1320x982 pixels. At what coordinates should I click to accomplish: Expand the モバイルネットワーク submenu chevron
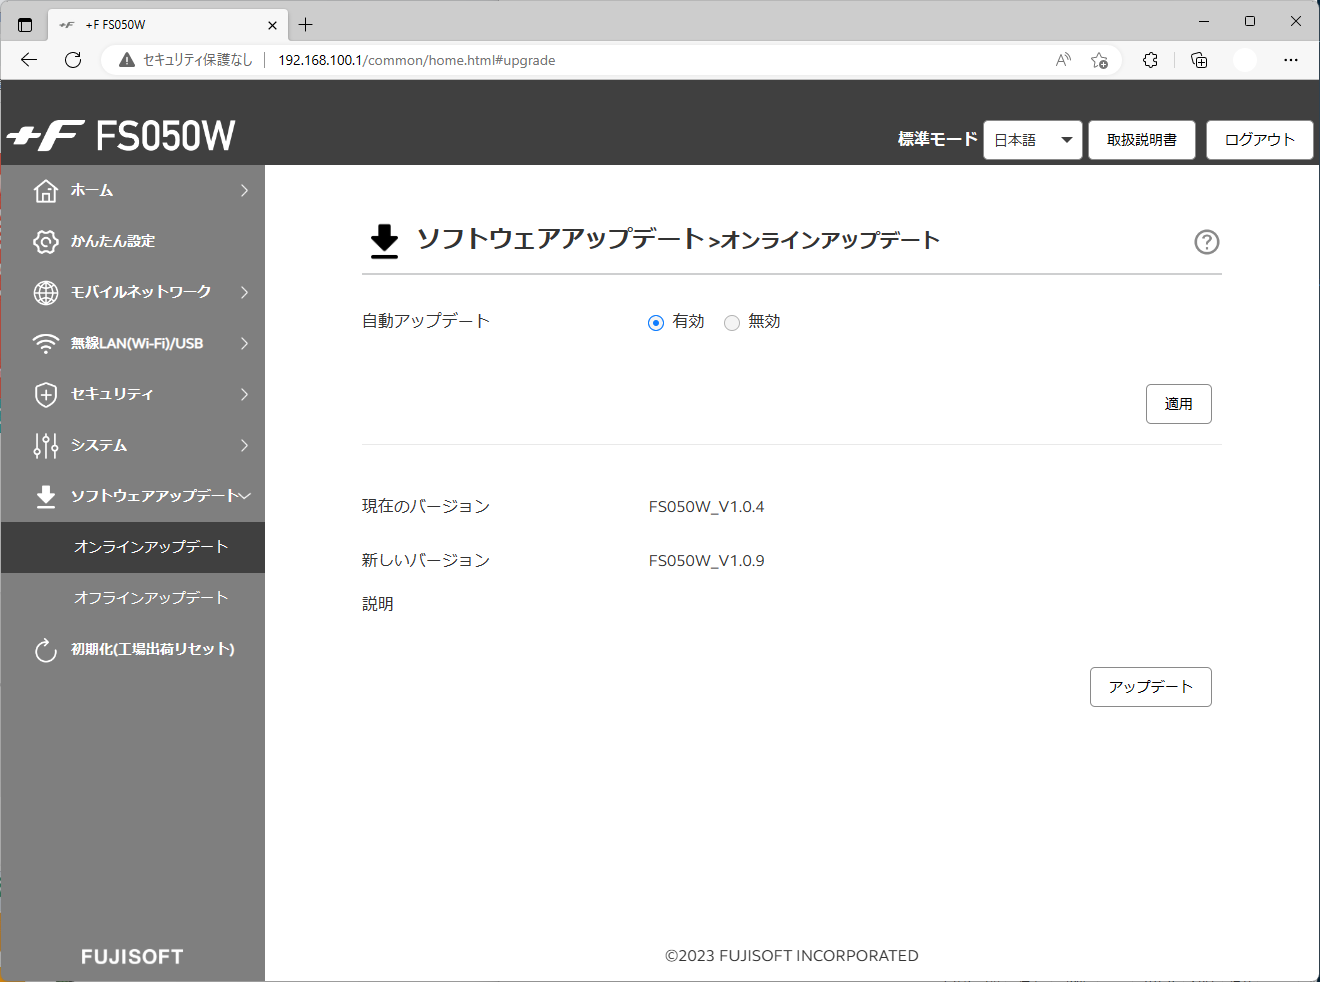click(245, 292)
